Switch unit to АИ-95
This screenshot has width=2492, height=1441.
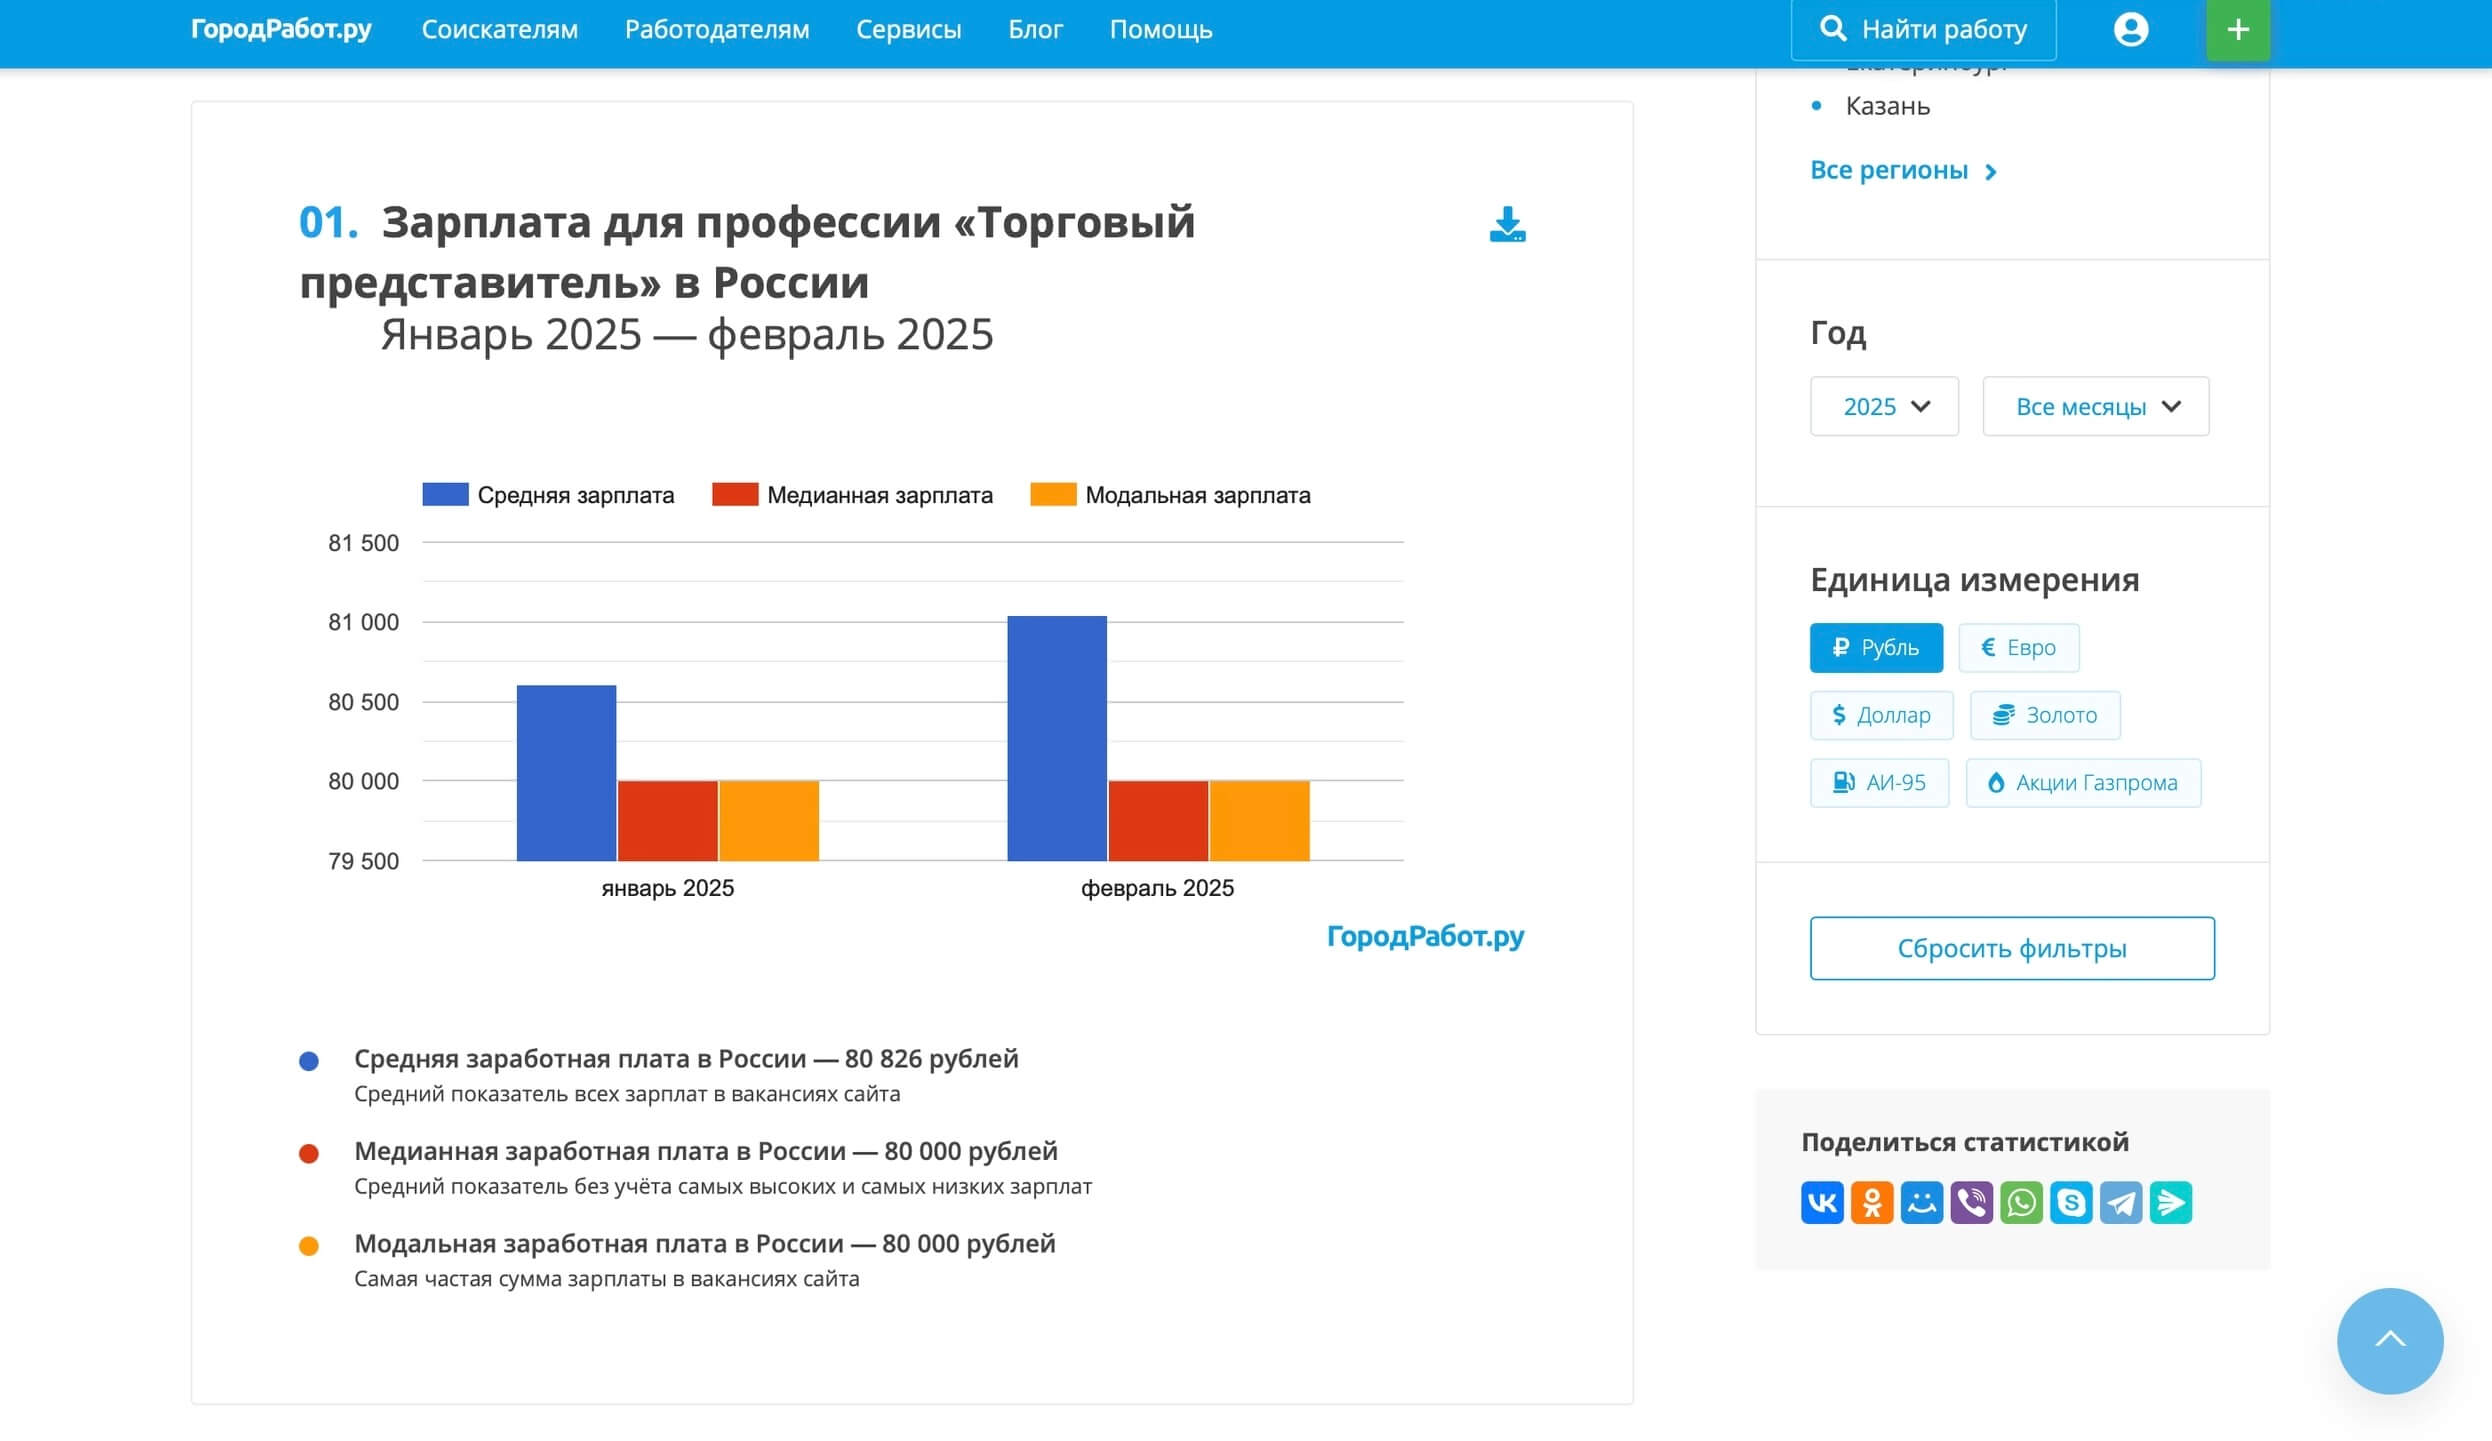(x=1879, y=783)
